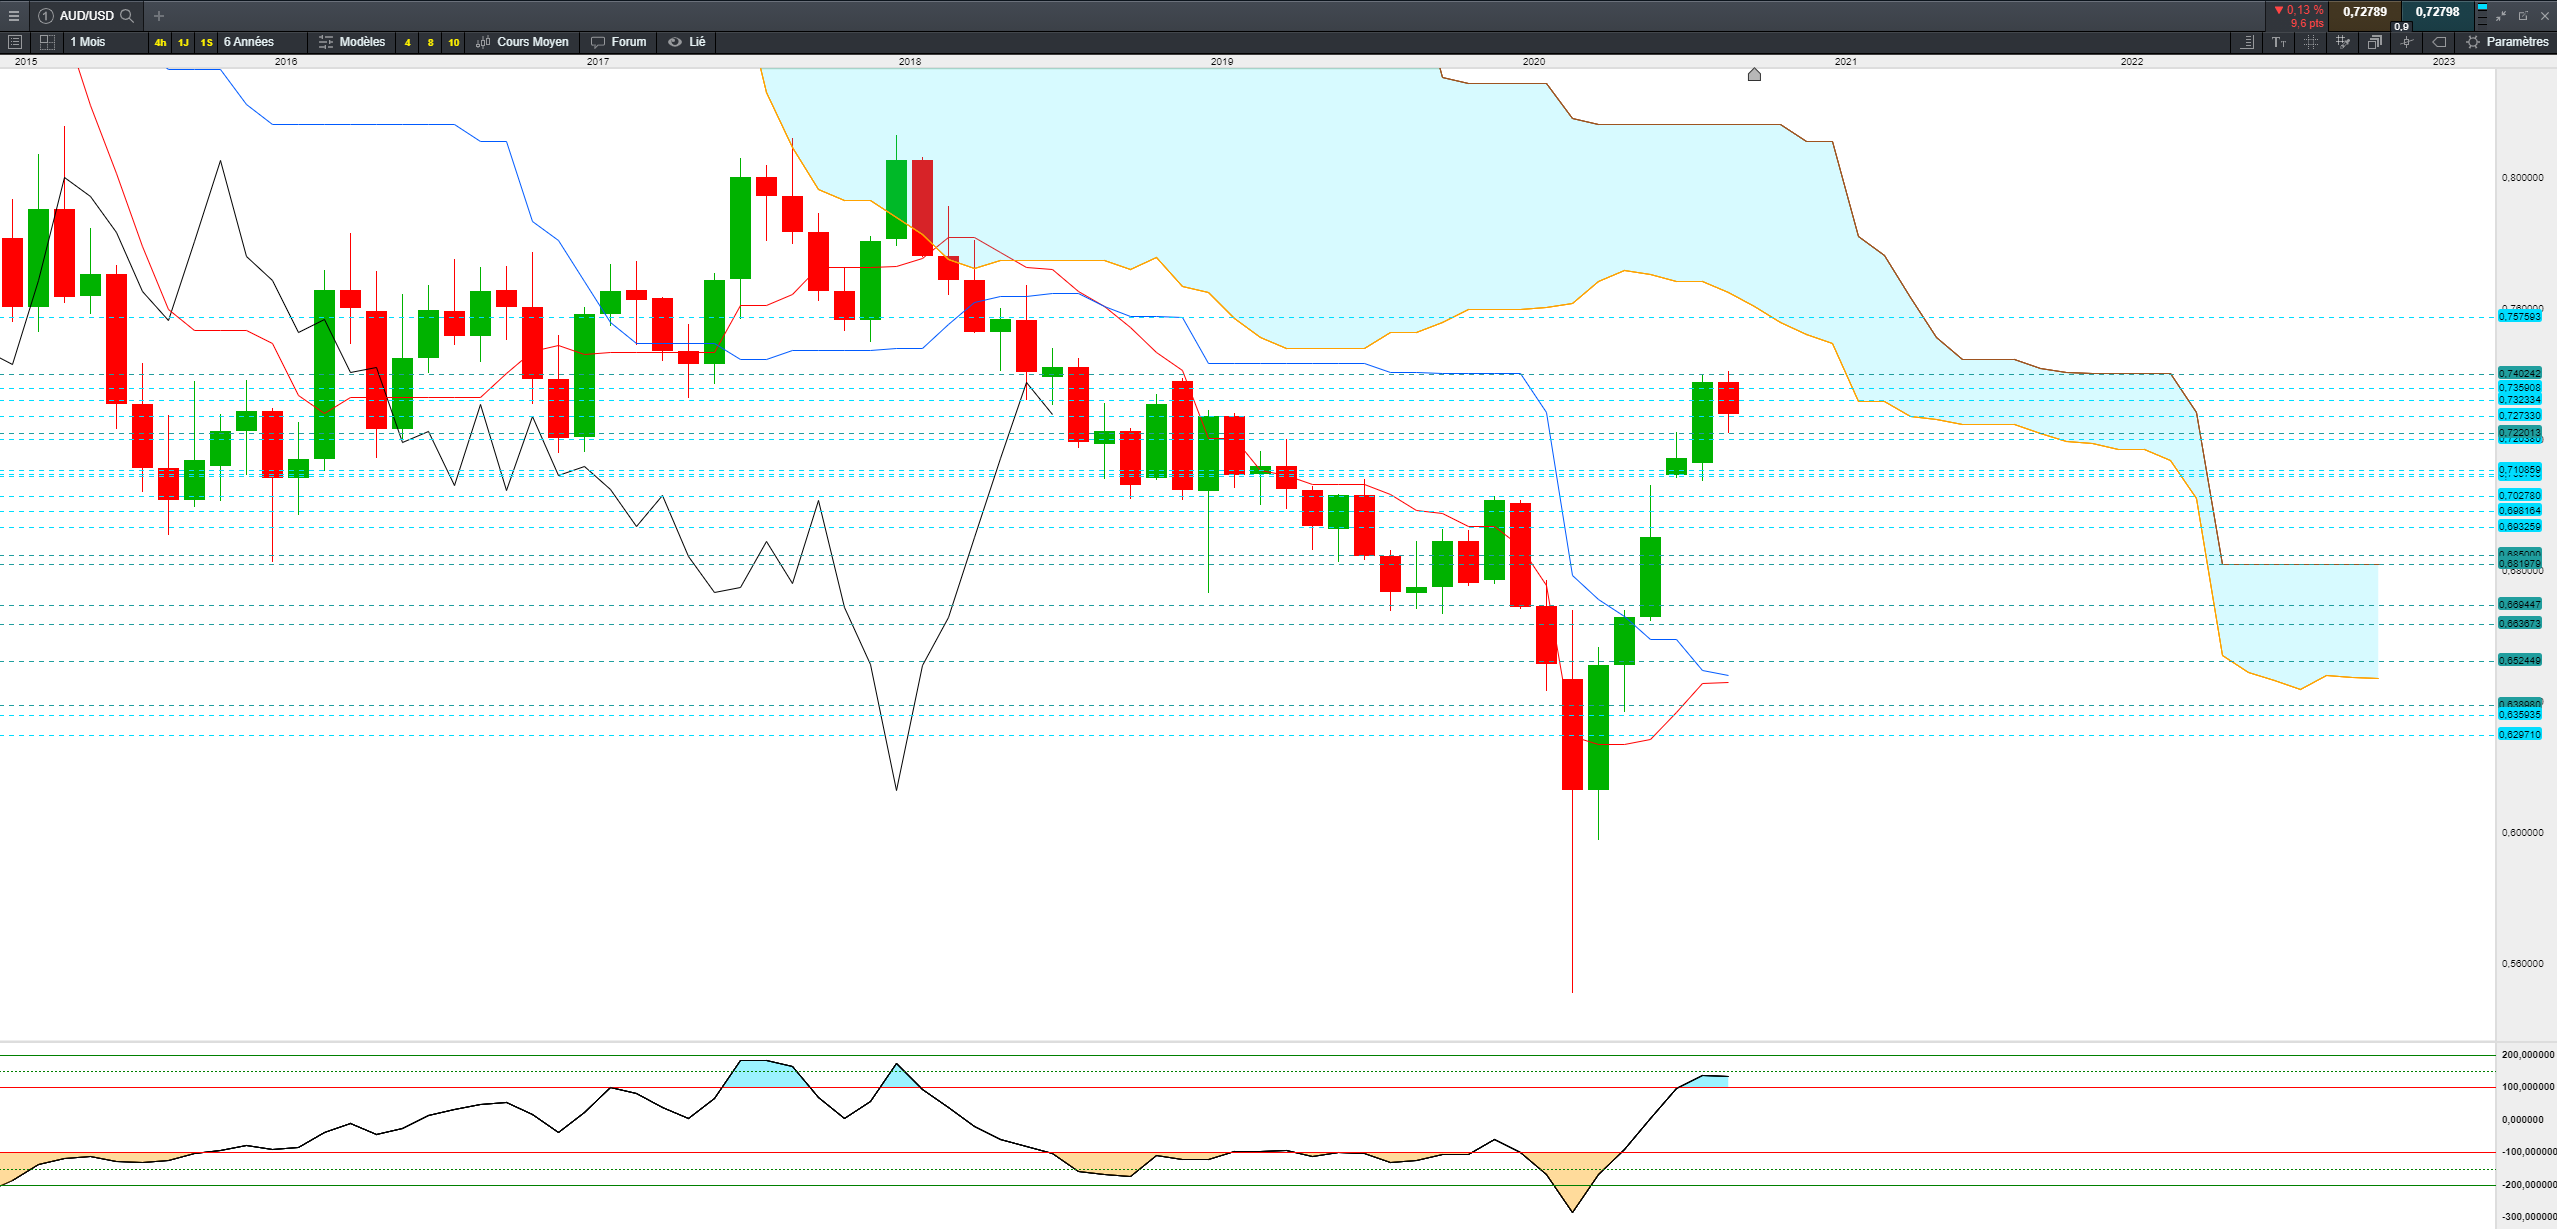
Task: Select the 0,727330 price level label
Action: point(2520,416)
